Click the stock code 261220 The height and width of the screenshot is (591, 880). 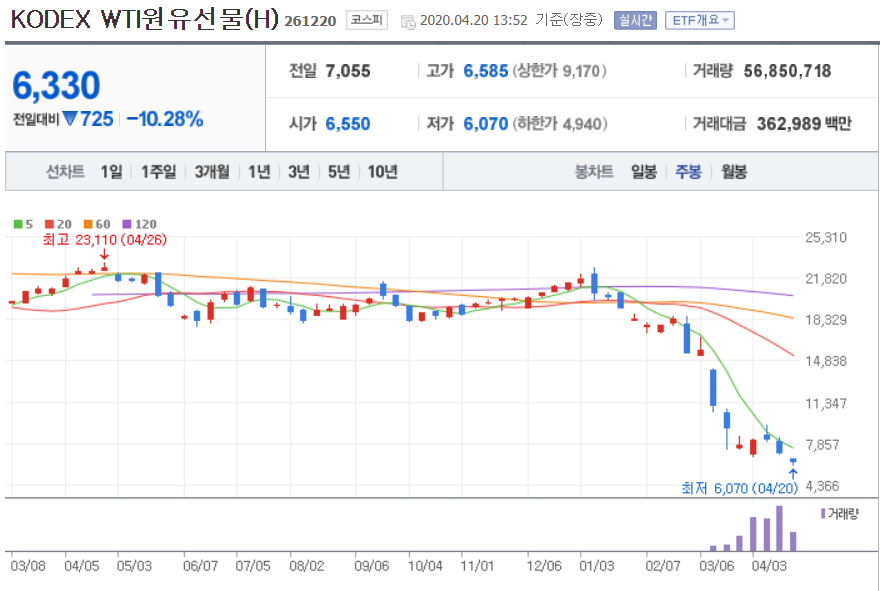tap(310, 21)
